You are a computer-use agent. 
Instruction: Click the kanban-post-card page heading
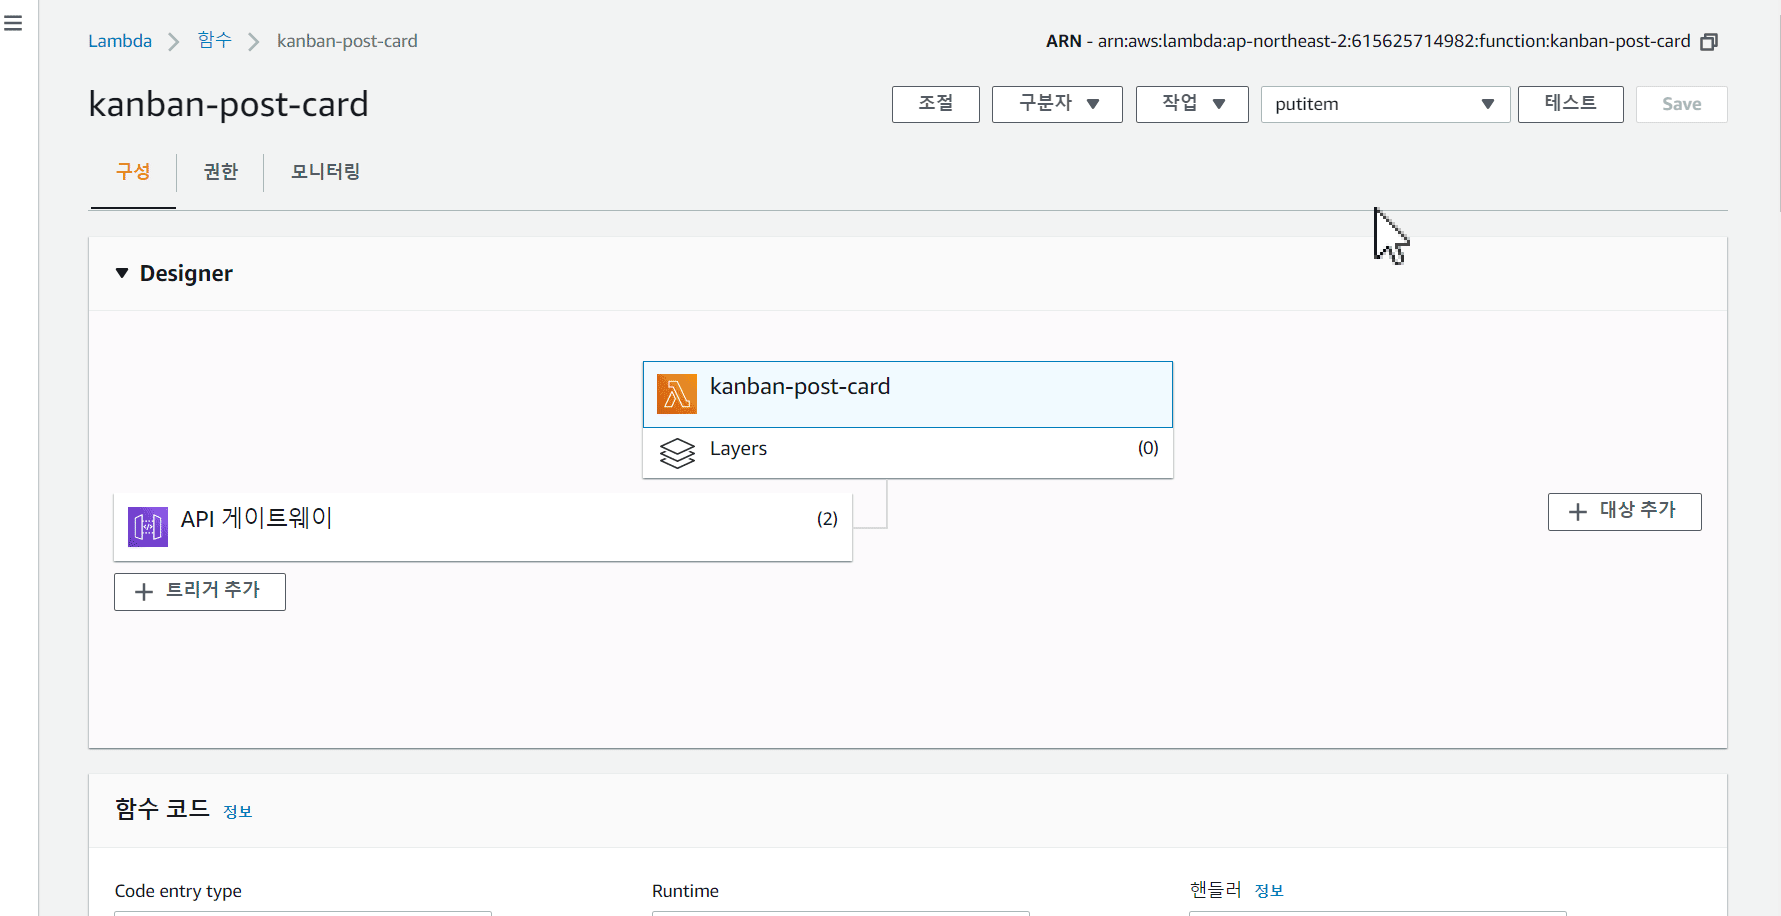tap(228, 104)
